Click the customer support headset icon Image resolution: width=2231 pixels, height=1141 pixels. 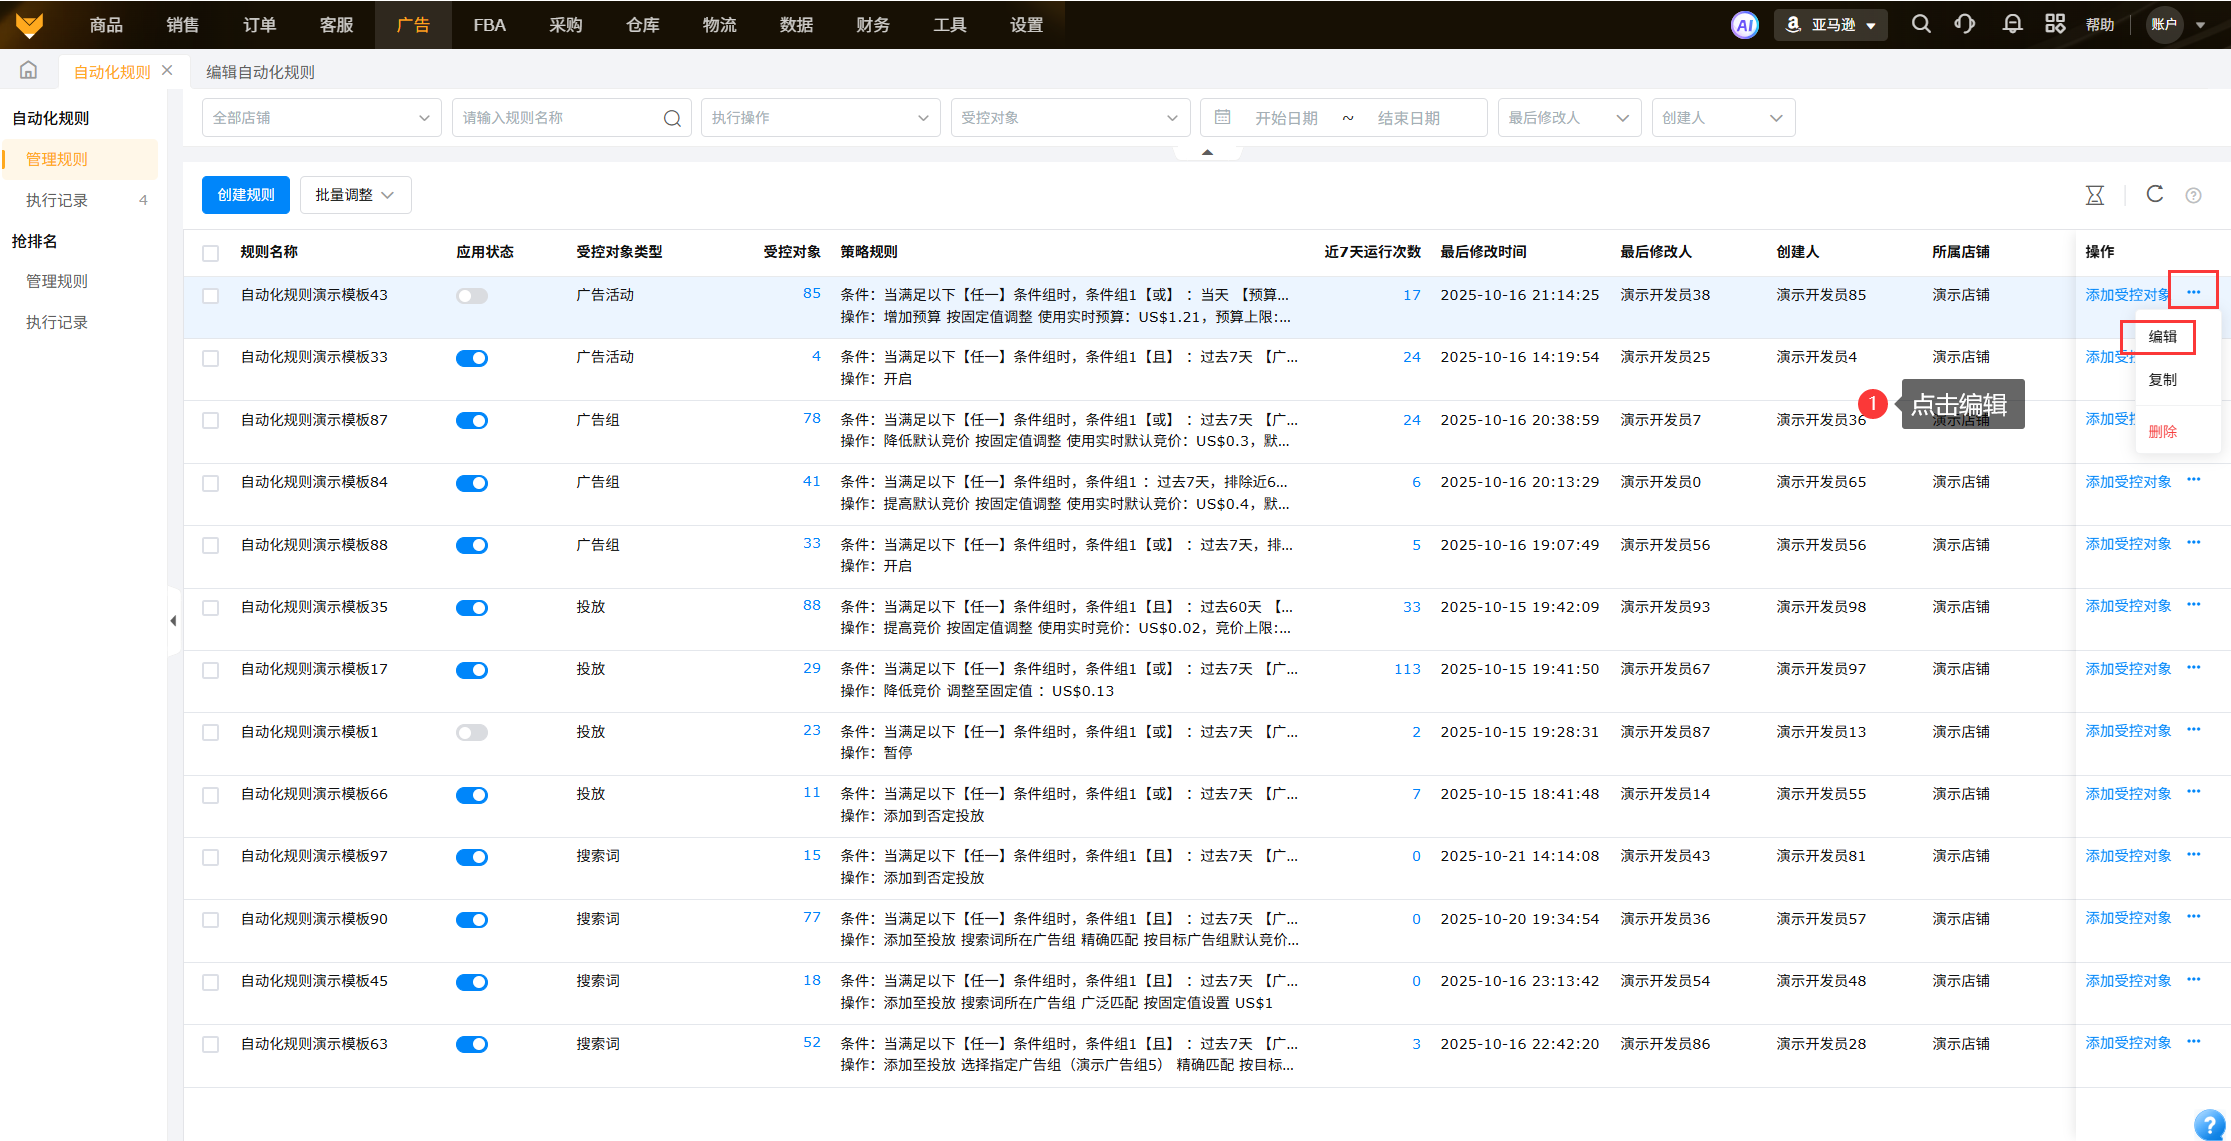1965,24
